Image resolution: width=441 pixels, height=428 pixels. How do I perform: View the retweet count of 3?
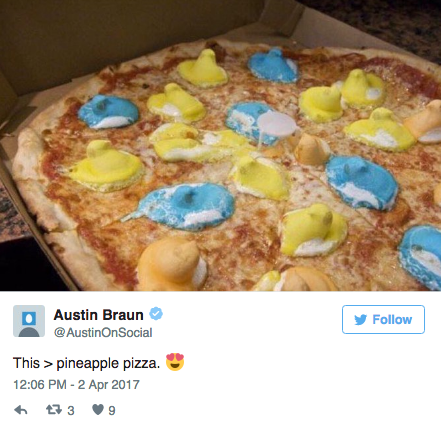(71, 411)
